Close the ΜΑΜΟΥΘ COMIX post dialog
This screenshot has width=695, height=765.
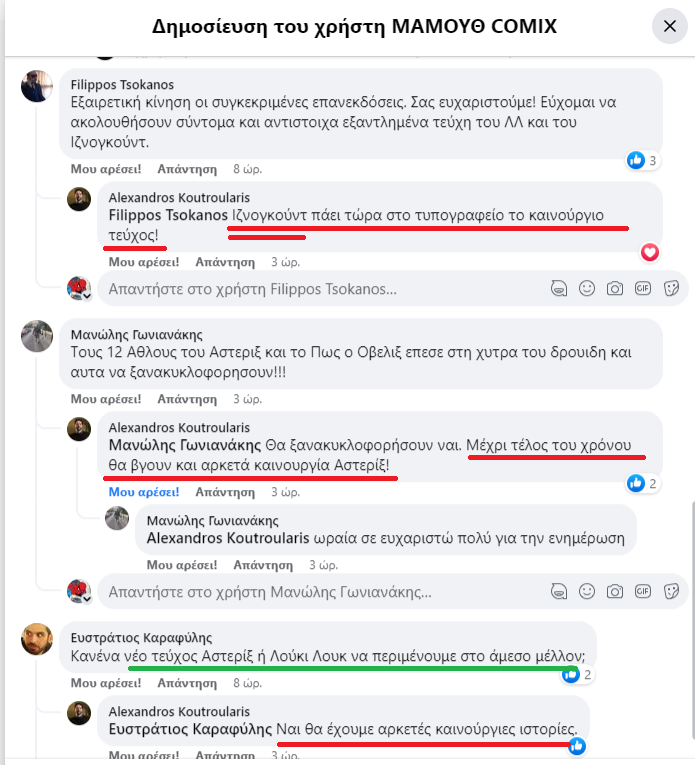pyautogui.click(x=670, y=26)
